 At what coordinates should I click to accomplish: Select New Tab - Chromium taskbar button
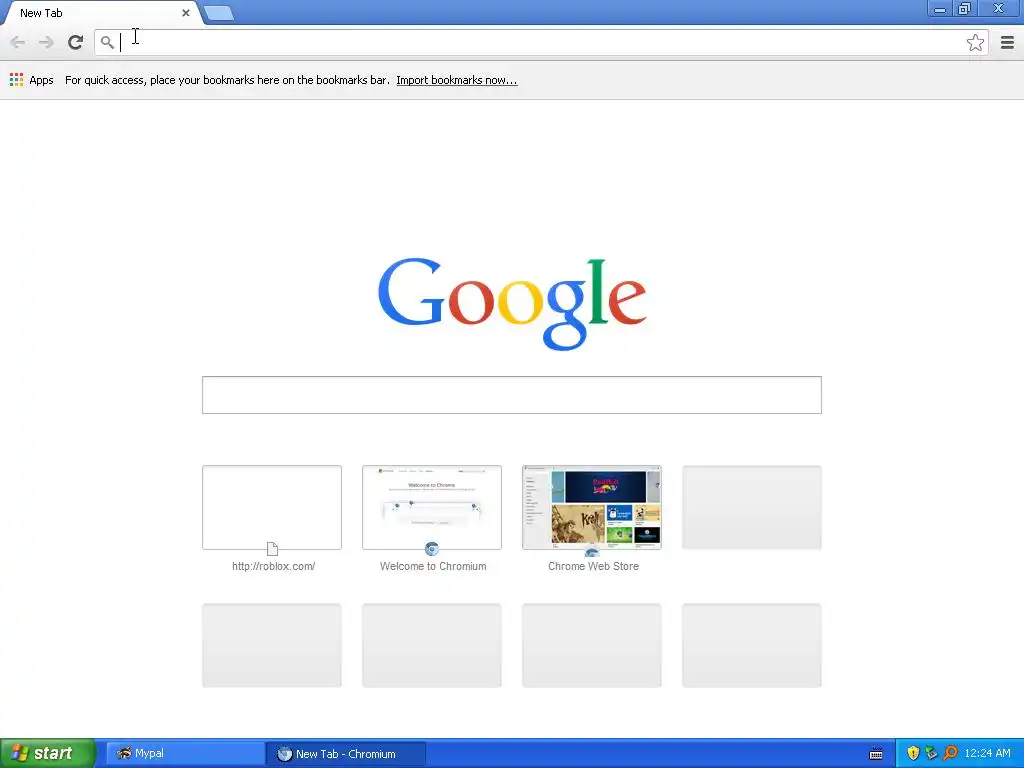346,754
